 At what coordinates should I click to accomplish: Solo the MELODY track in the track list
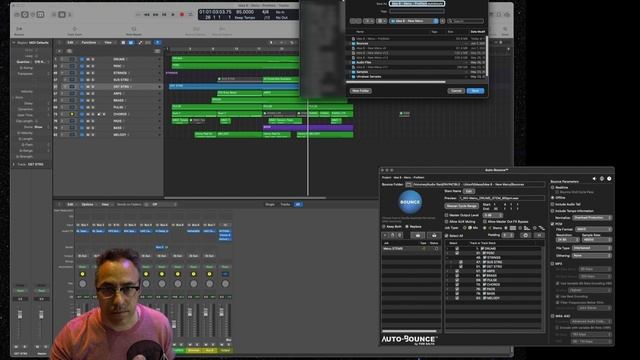tap(93, 135)
